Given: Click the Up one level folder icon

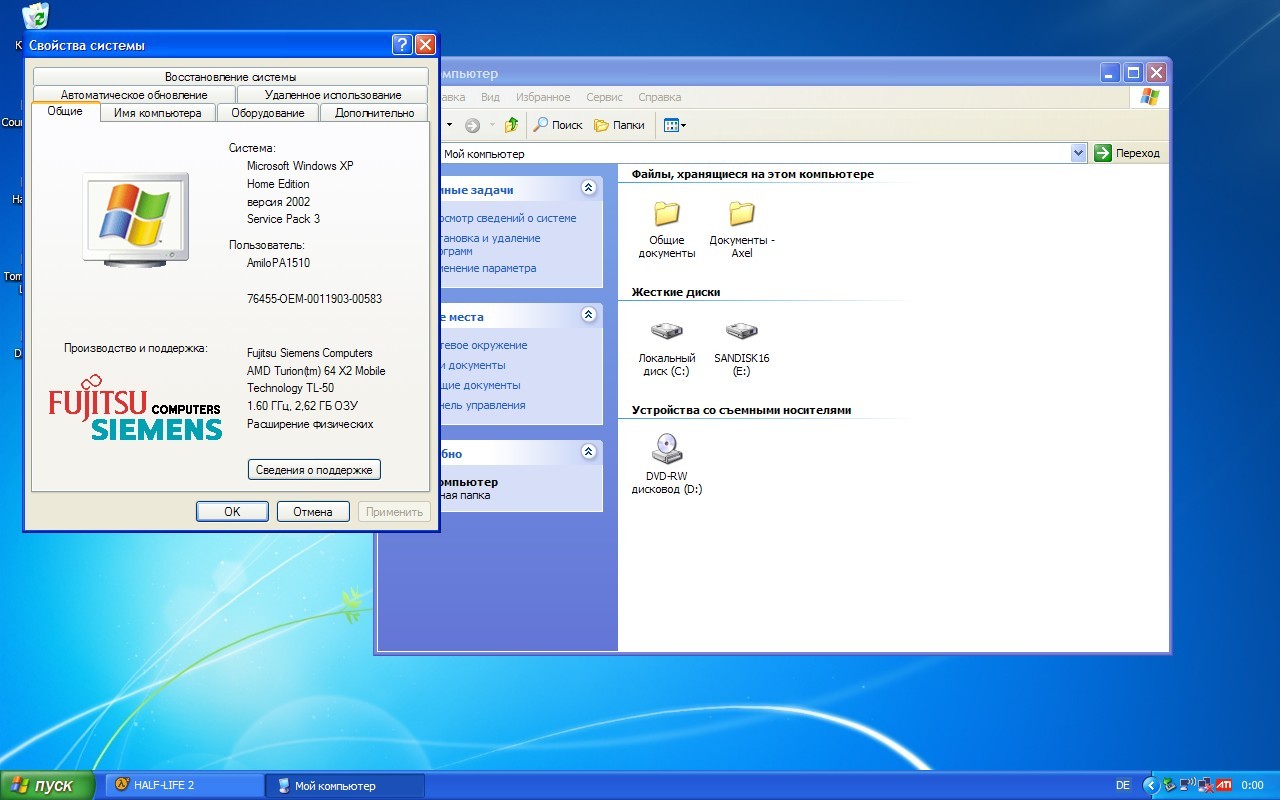Looking at the screenshot, I should coord(511,125).
